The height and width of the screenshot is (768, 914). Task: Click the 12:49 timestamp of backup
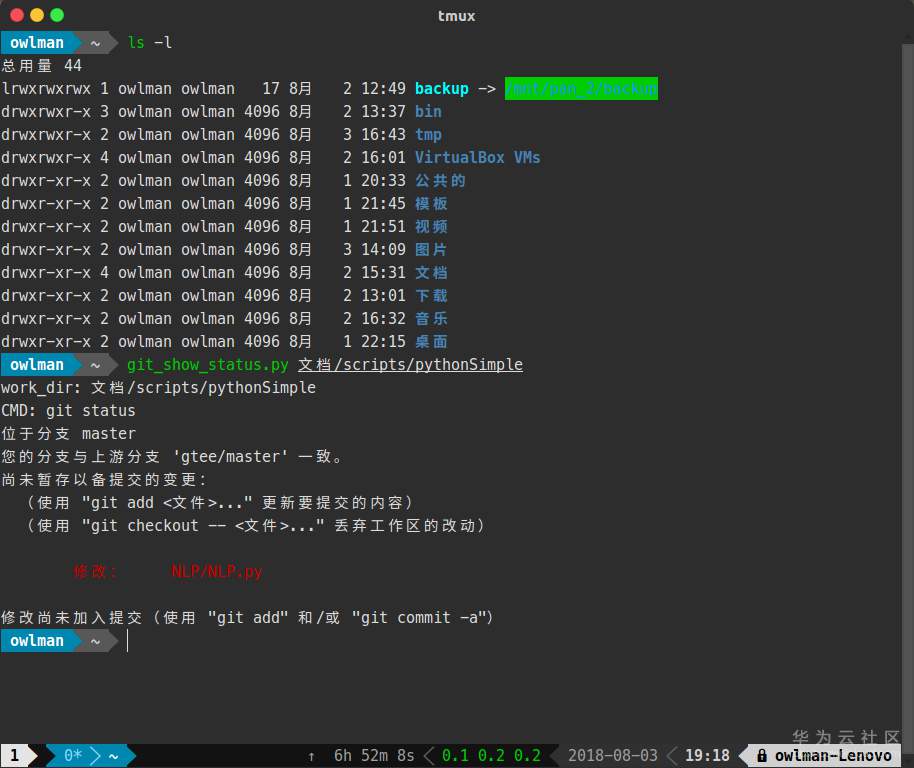[x=383, y=89]
